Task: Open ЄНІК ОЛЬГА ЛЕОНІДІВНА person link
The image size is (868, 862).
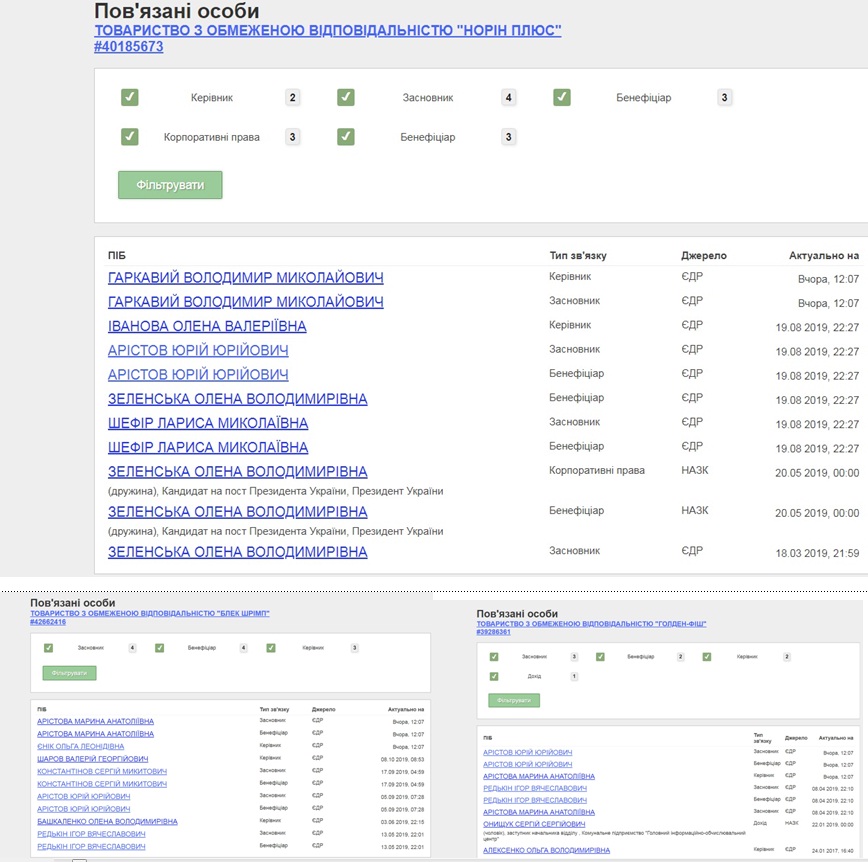Action: (x=80, y=746)
